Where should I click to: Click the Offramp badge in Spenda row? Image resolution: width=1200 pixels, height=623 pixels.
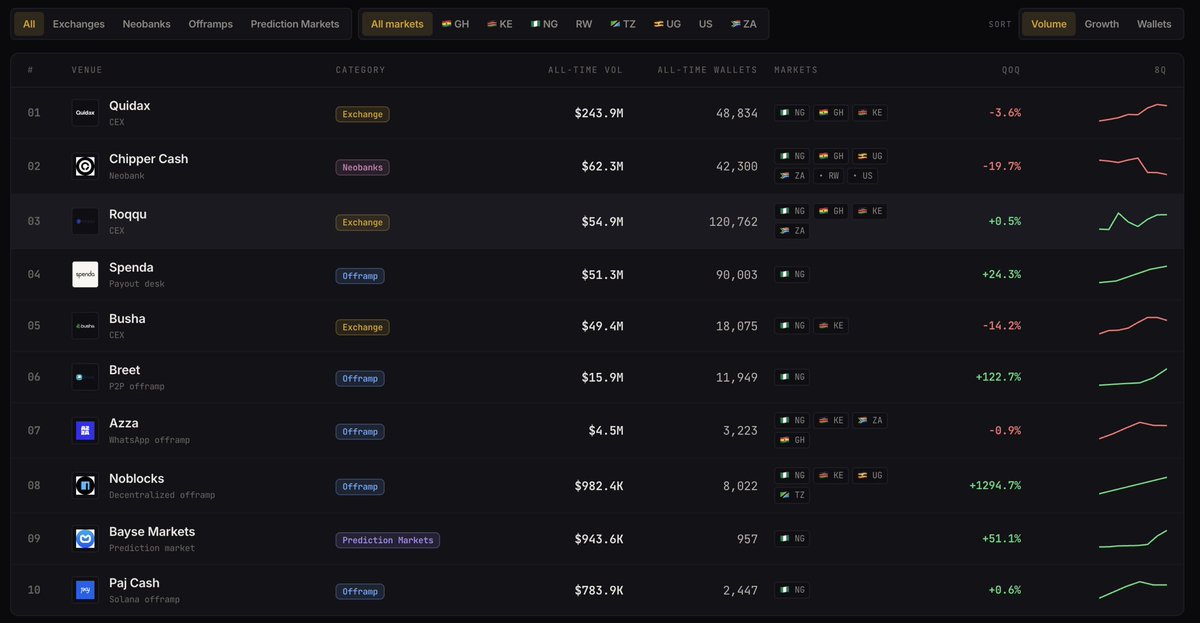click(360, 275)
